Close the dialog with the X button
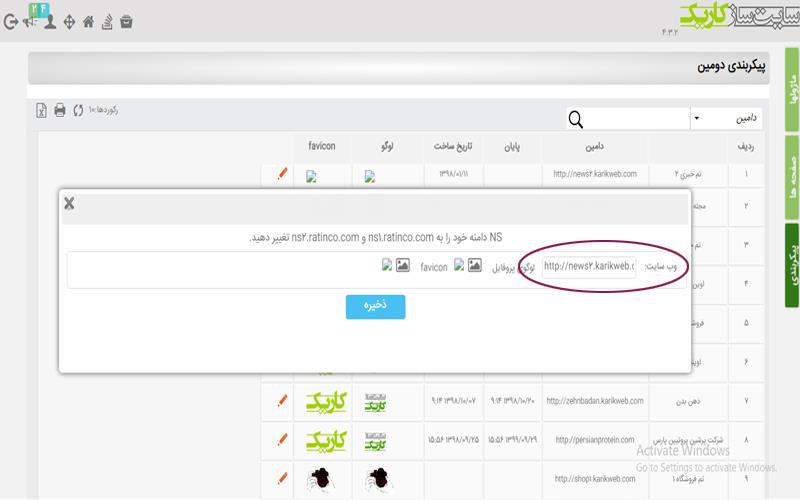 click(69, 204)
